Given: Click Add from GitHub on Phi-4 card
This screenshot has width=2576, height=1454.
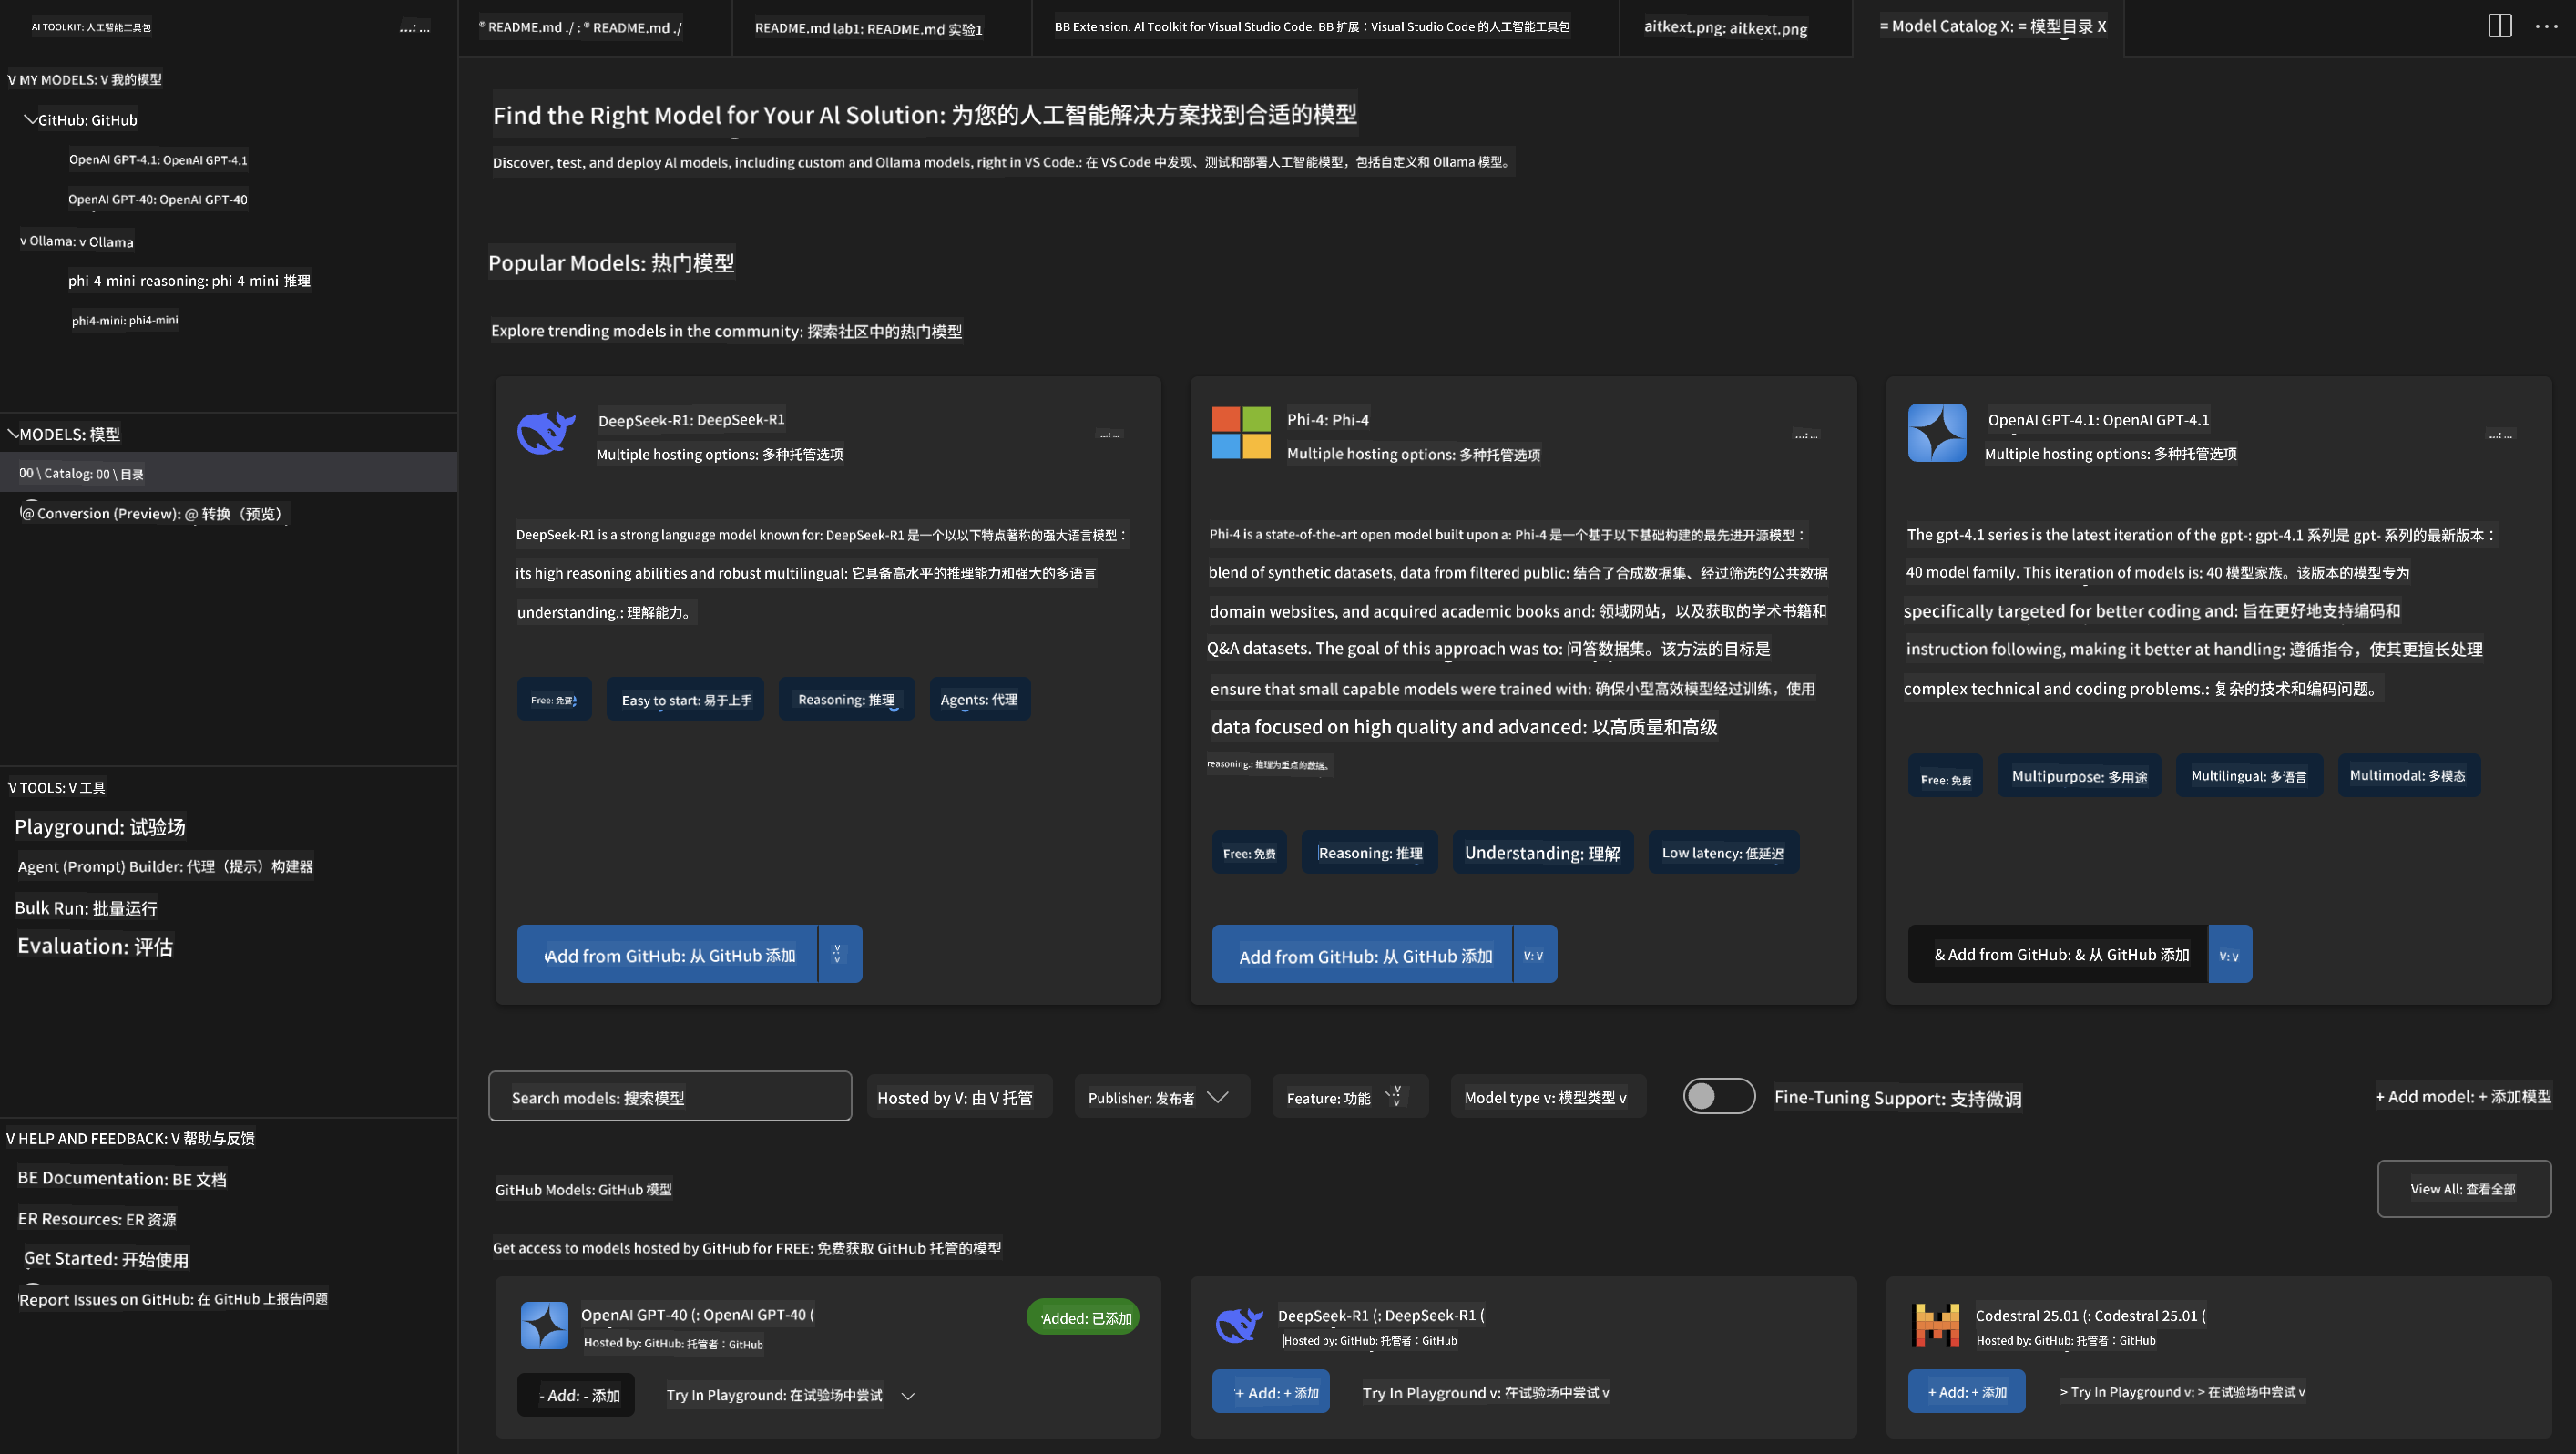Looking at the screenshot, I should pos(1363,954).
